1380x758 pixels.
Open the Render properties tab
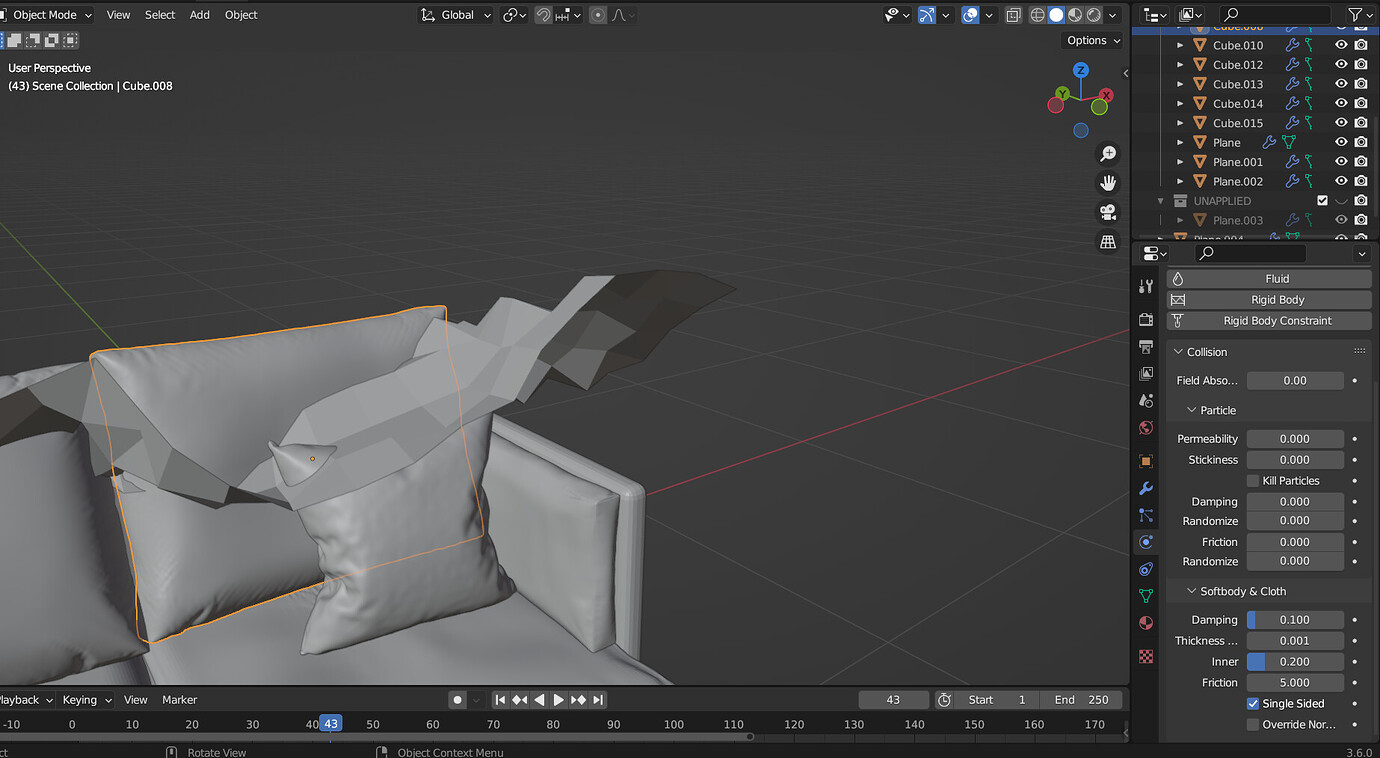pyautogui.click(x=1146, y=319)
